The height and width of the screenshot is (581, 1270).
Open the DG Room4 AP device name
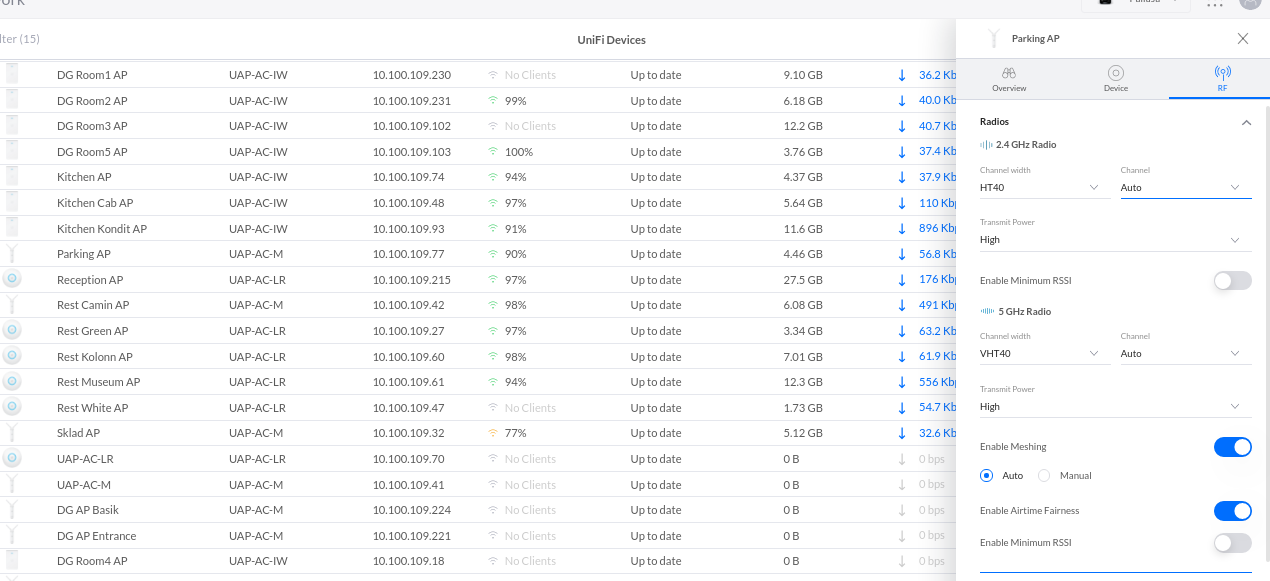(92, 561)
